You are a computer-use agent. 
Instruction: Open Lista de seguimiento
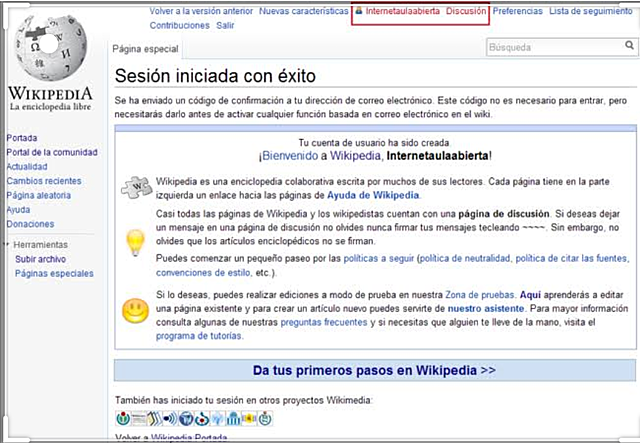tap(591, 11)
